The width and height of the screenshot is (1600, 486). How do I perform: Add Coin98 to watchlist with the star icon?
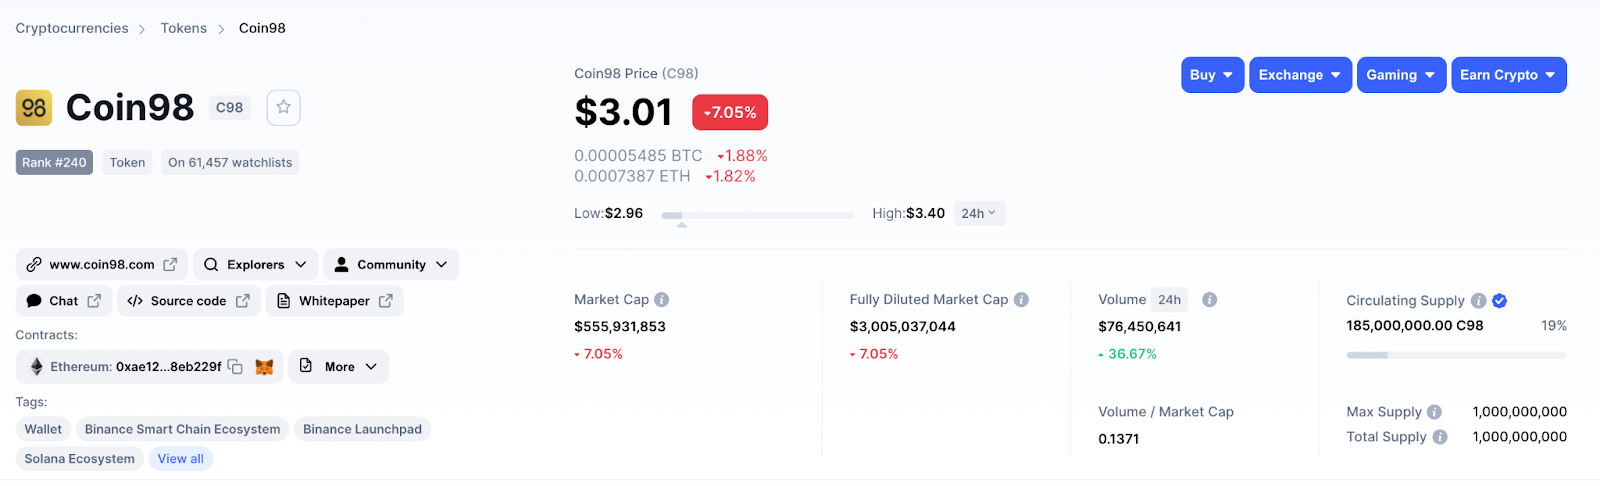coord(284,107)
